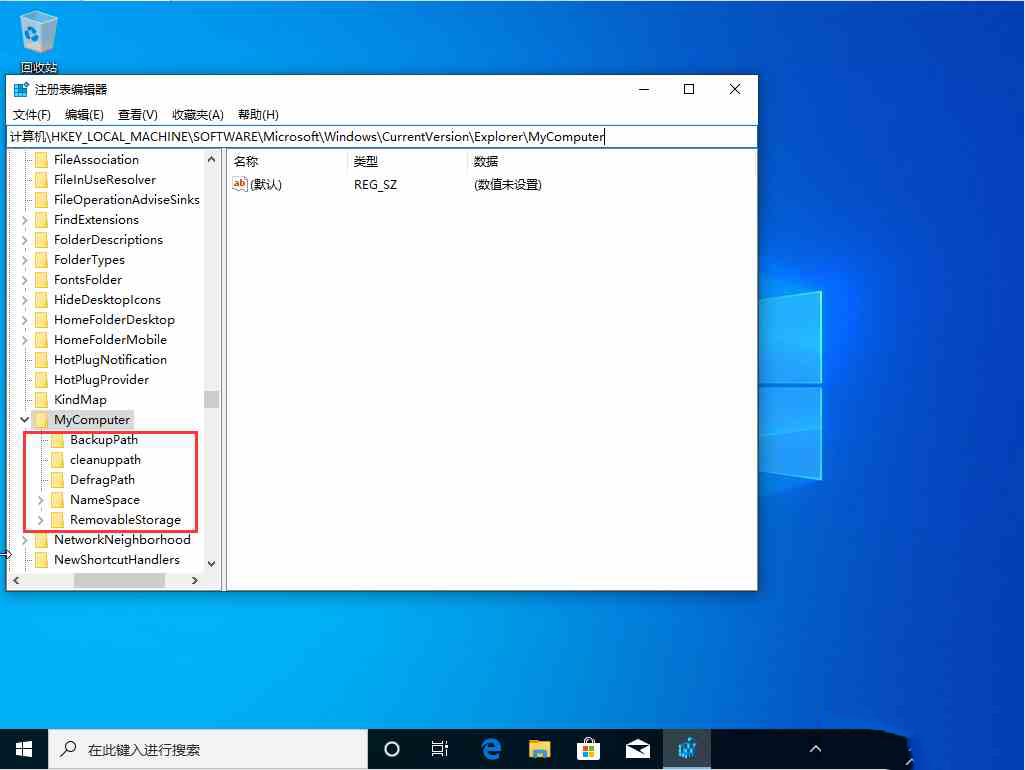Maximize the Registry Editor window
Viewport: 1025px width, 770px height.
pos(688,90)
